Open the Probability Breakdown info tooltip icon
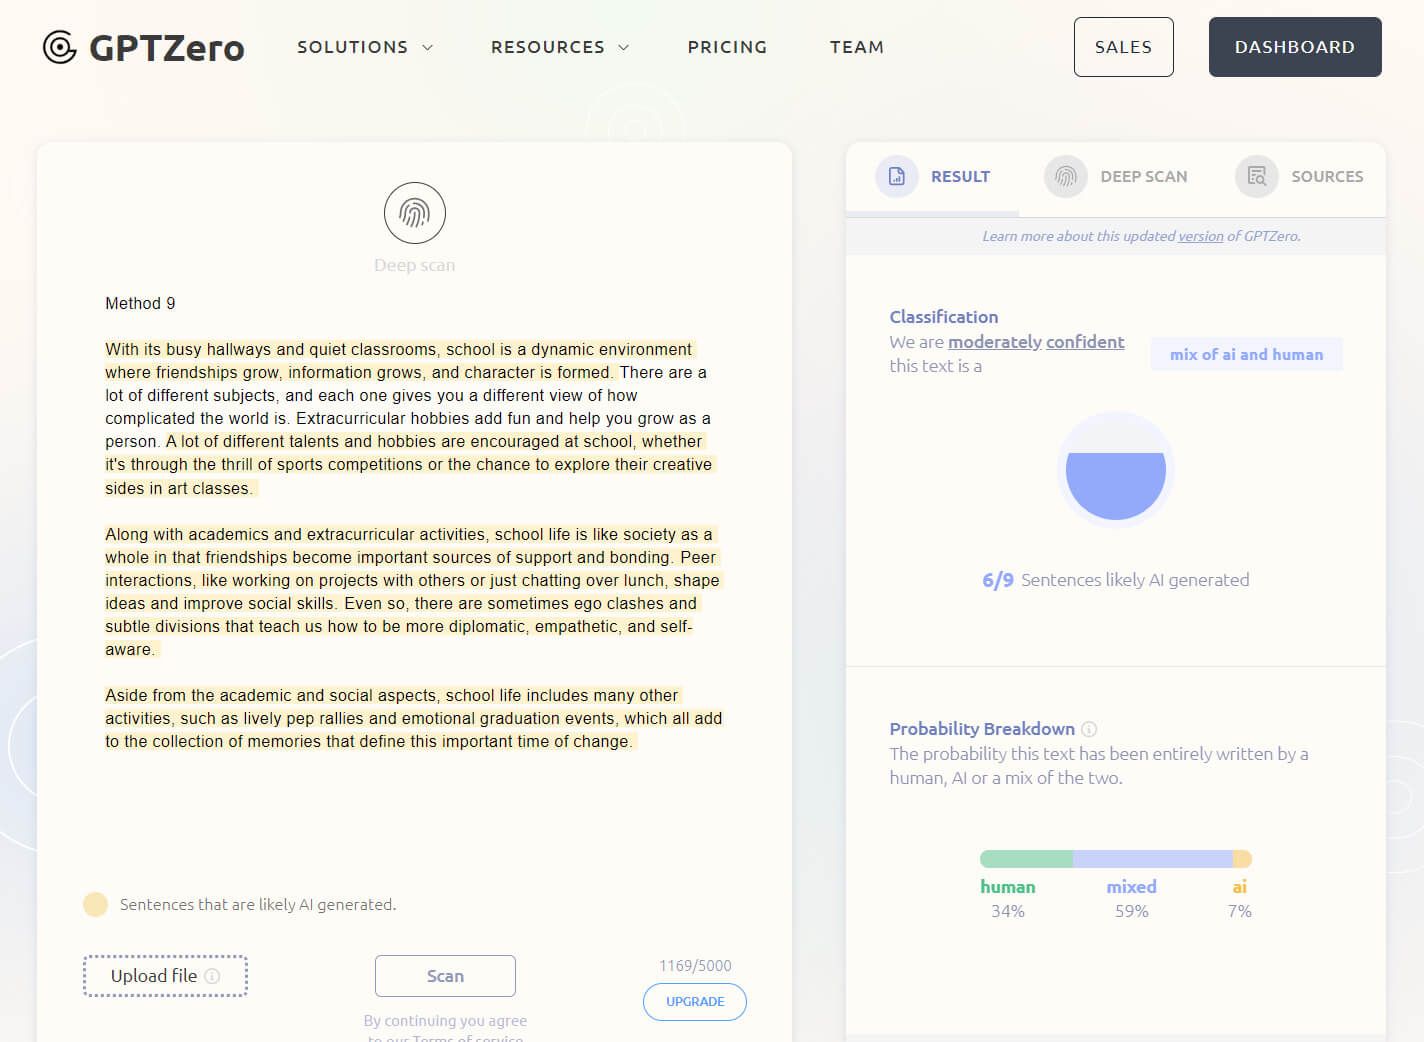The height and width of the screenshot is (1042, 1424). 1088,729
